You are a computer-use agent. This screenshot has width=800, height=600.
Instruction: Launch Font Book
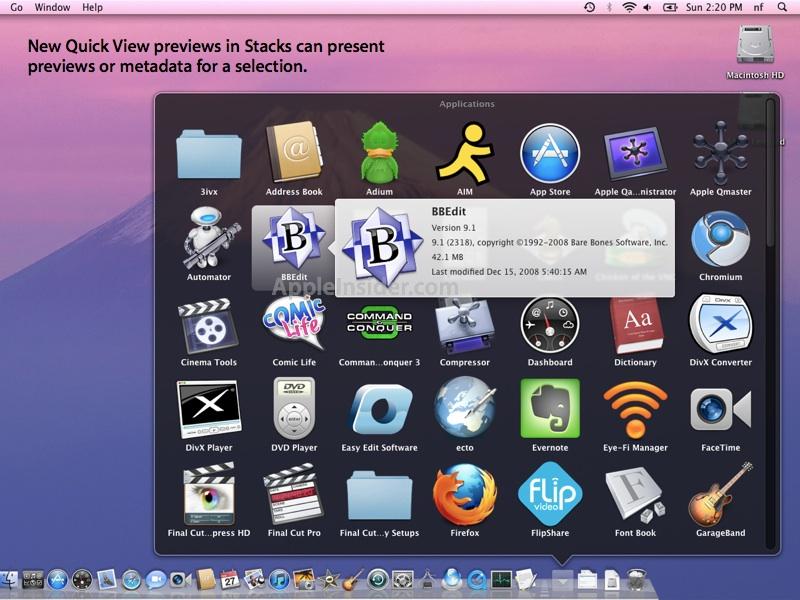635,496
